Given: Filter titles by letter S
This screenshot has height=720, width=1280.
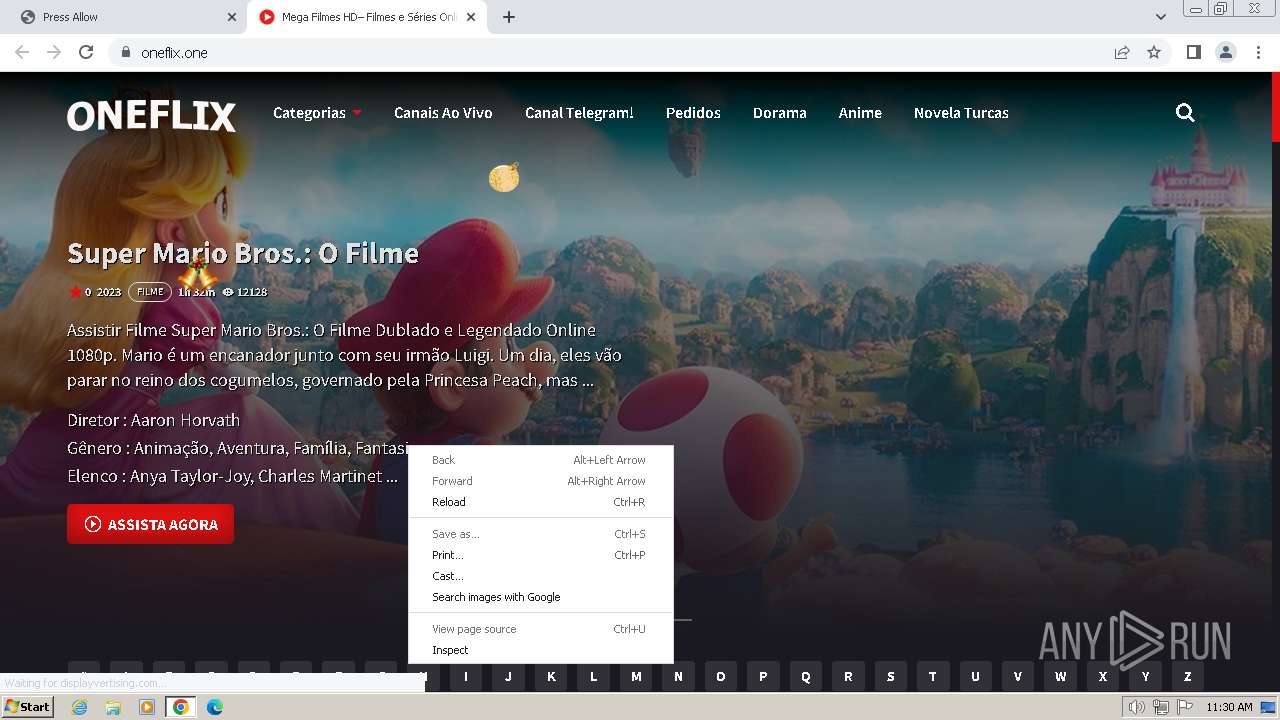Looking at the screenshot, I should (890, 676).
